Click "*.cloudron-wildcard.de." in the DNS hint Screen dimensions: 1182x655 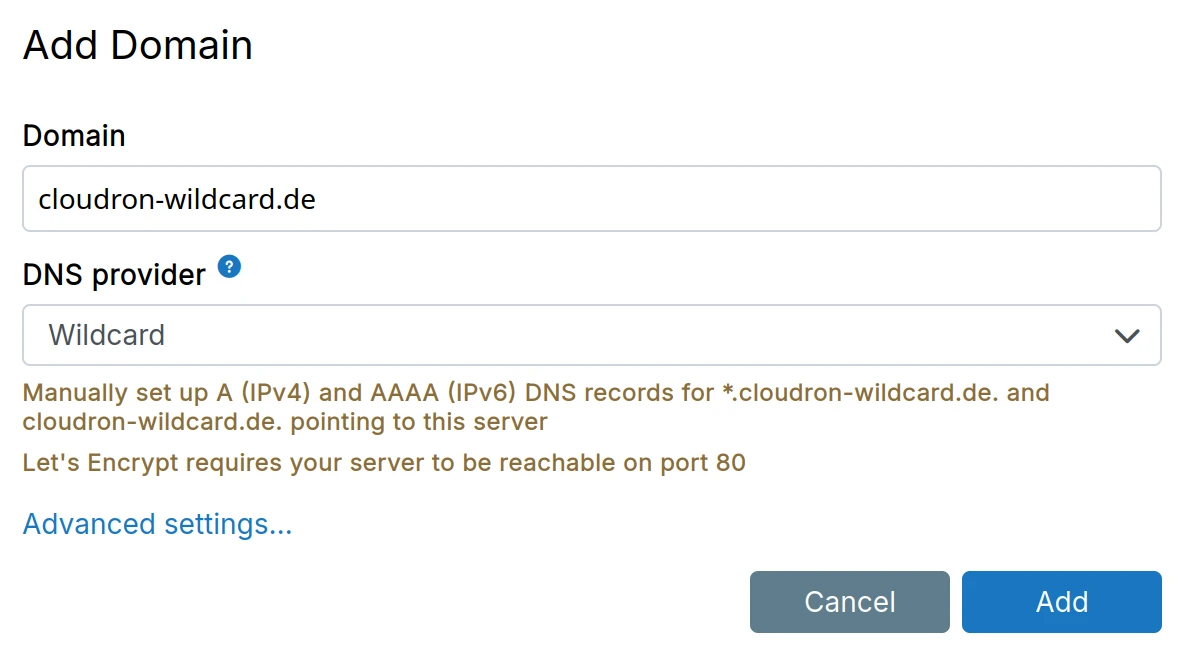tap(860, 392)
